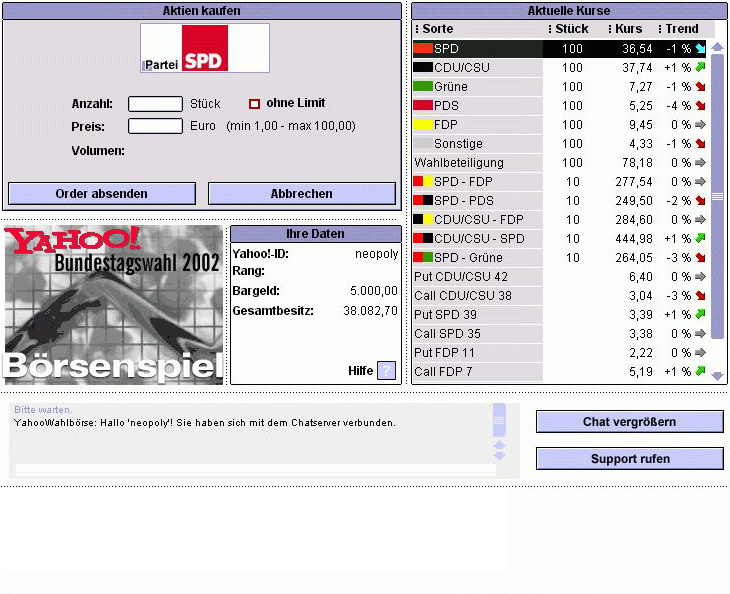Click the Hilfe question mark icon
The image size is (730, 594).
pyautogui.click(x=386, y=371)
